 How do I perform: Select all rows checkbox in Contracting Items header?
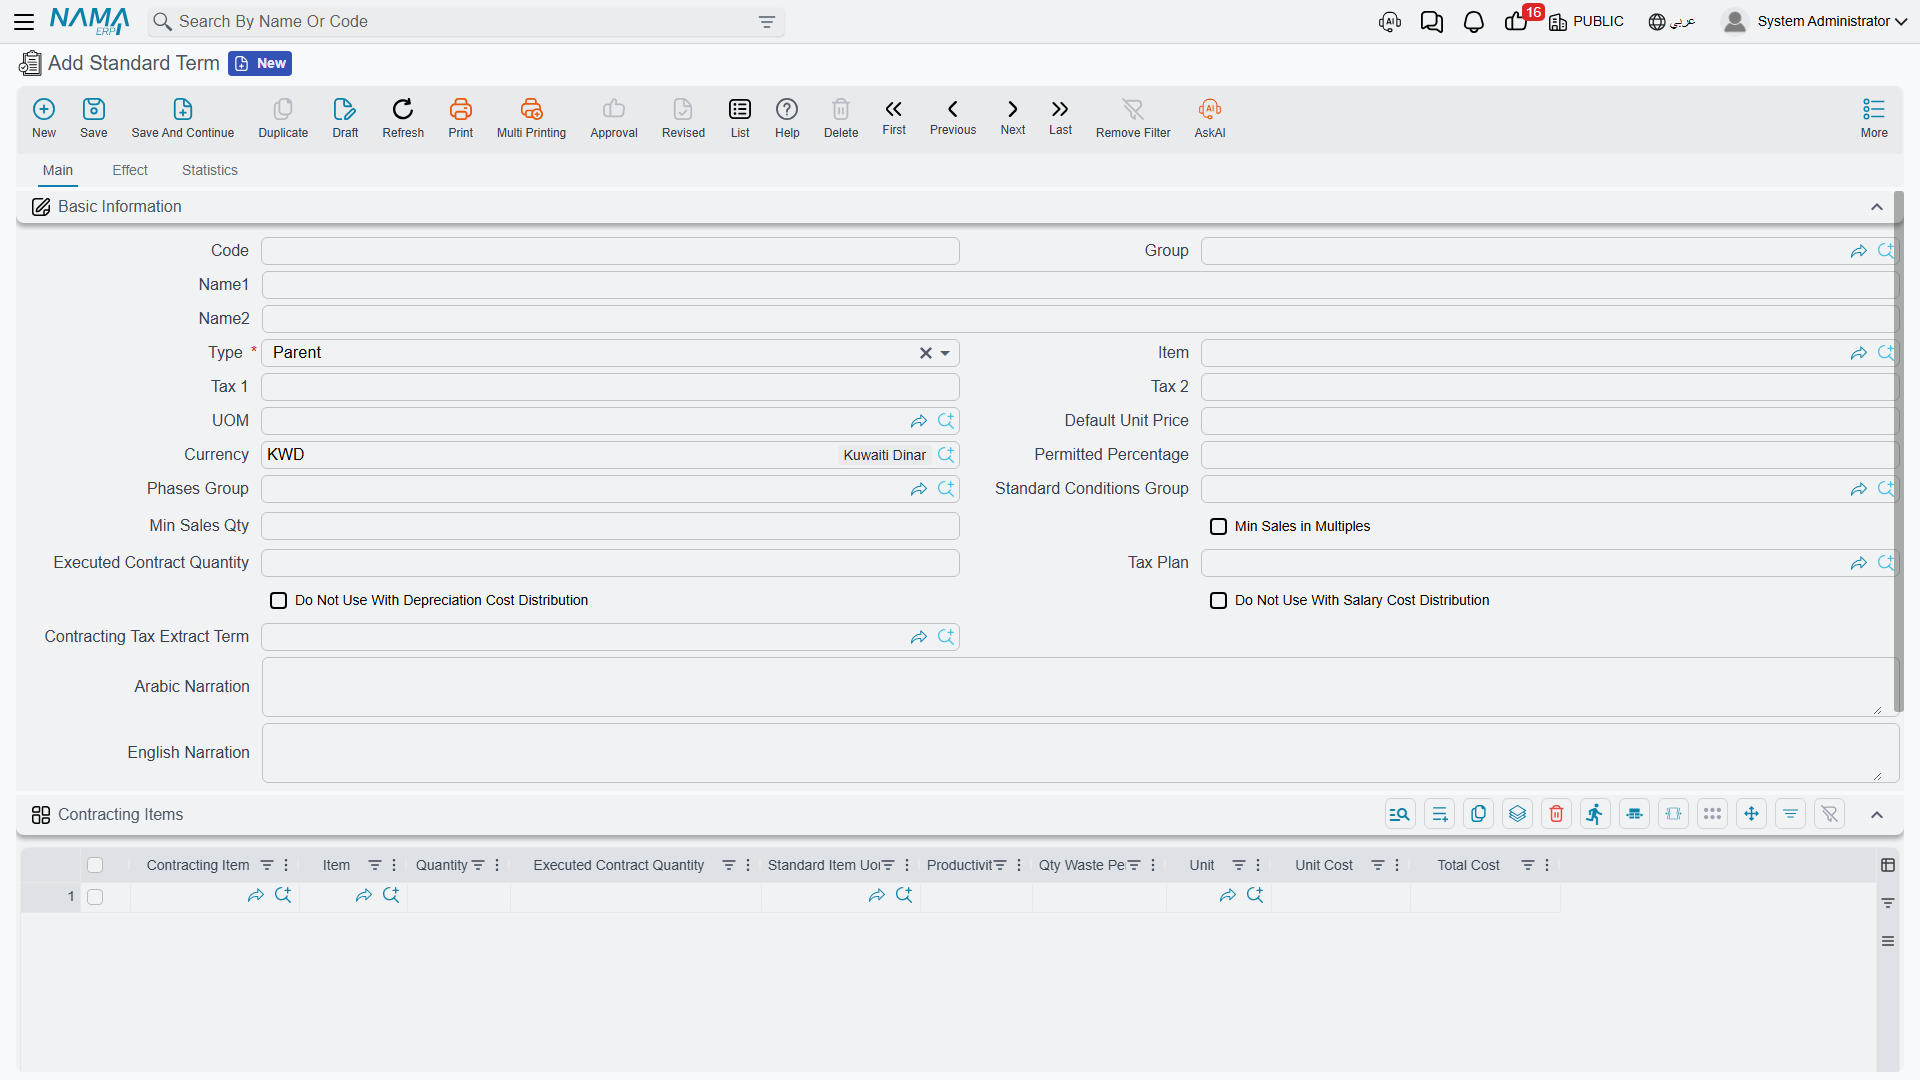[95, 865]
